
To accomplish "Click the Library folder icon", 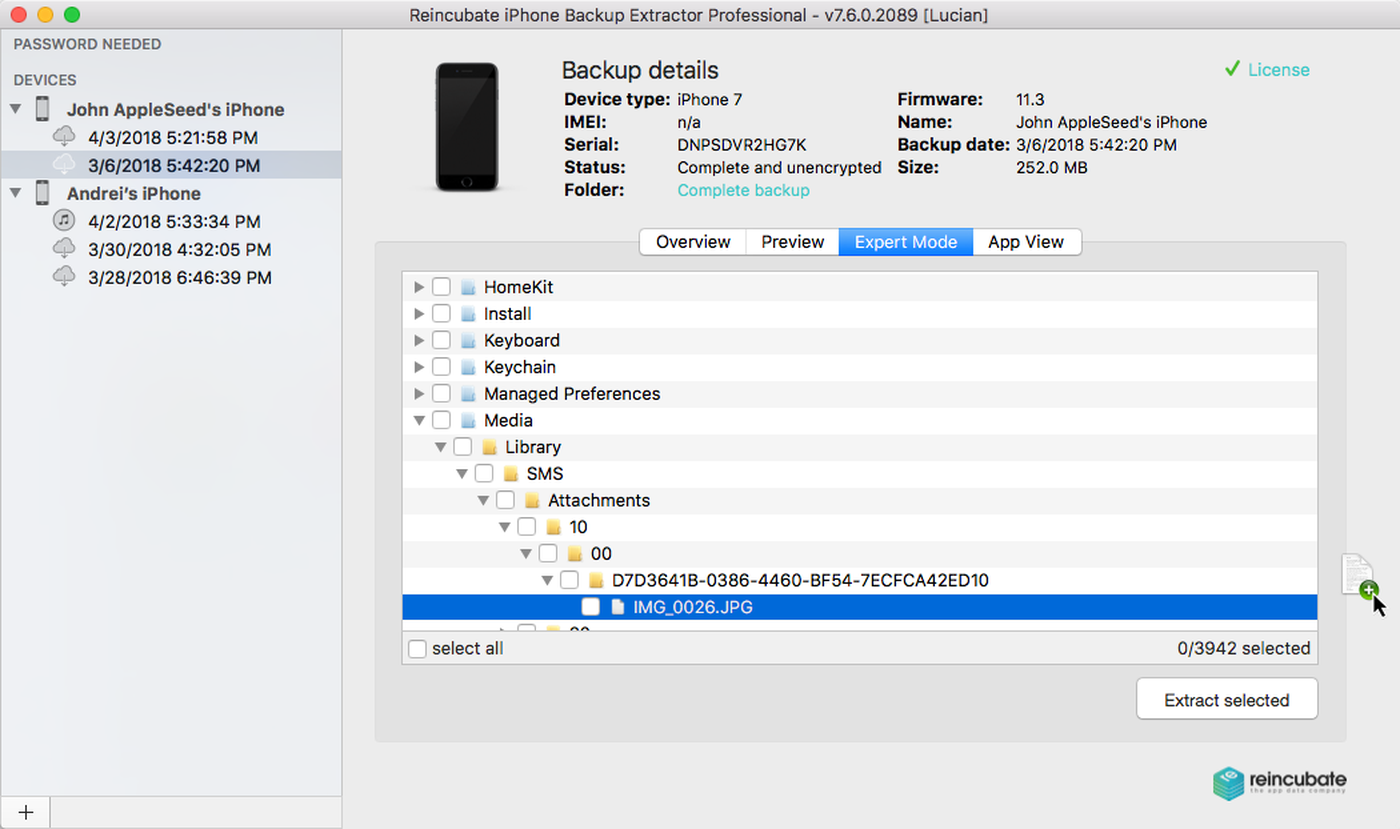I will pyautogui.click(x=489, y=447).
